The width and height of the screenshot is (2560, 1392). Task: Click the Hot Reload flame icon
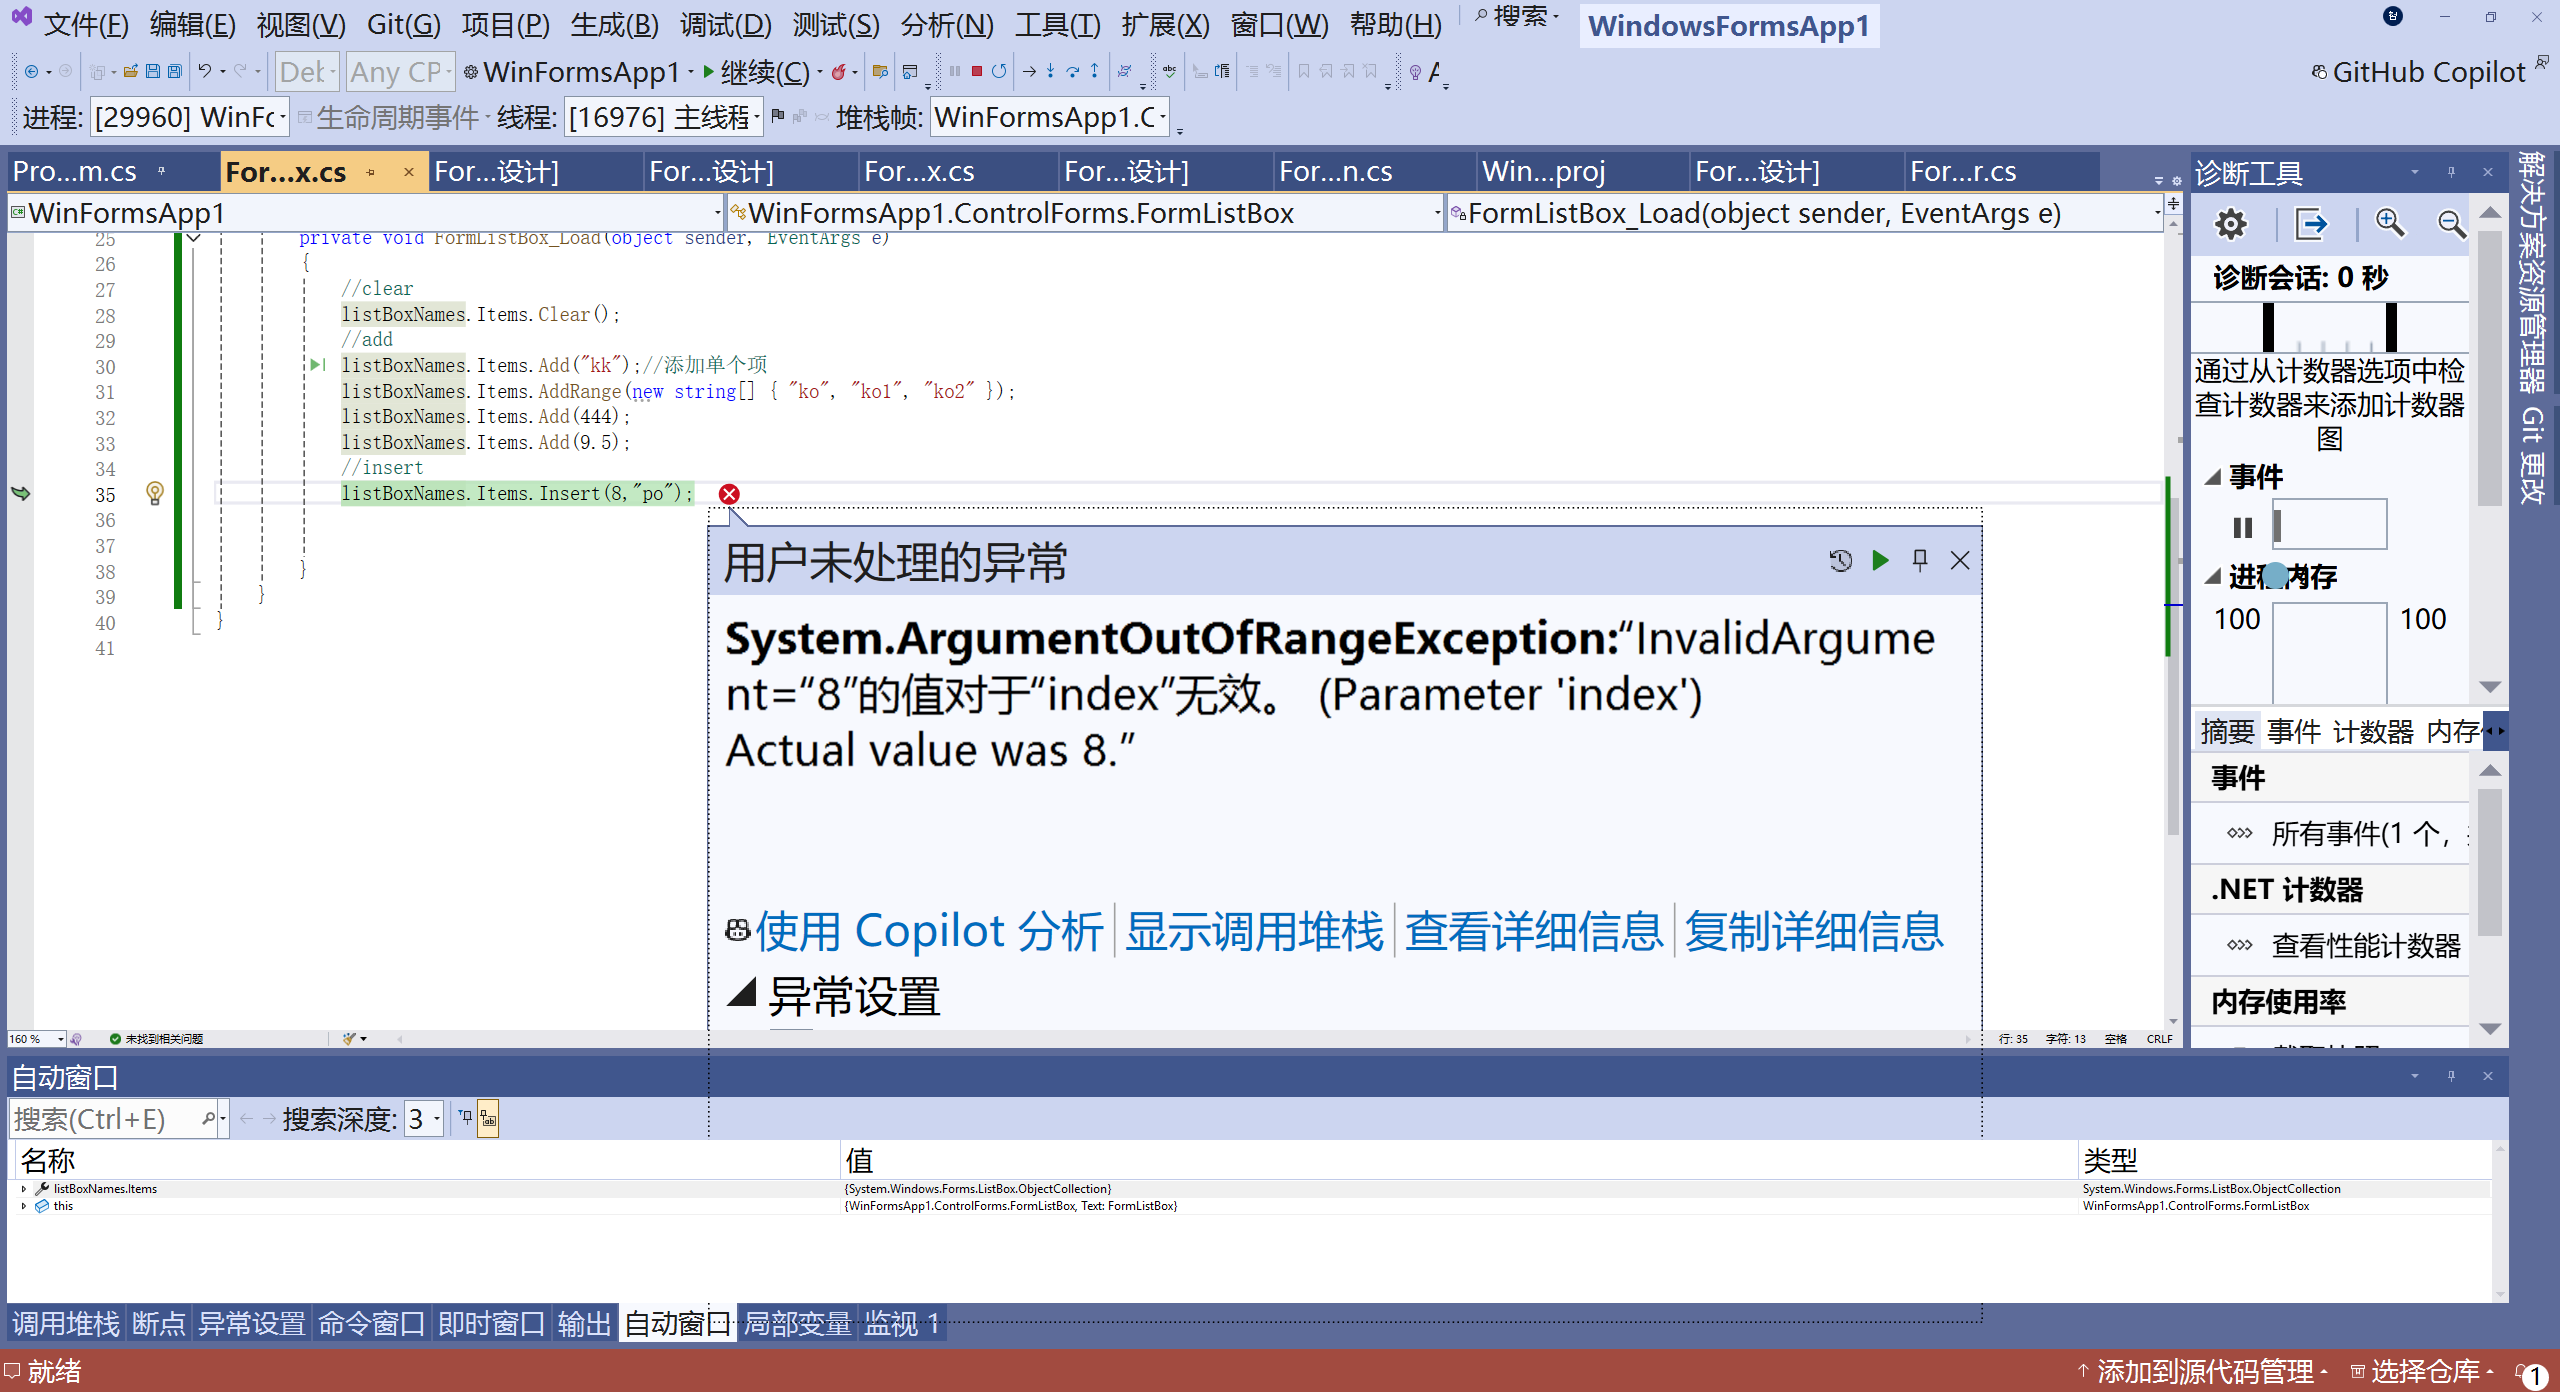click(x=839, y=71)
